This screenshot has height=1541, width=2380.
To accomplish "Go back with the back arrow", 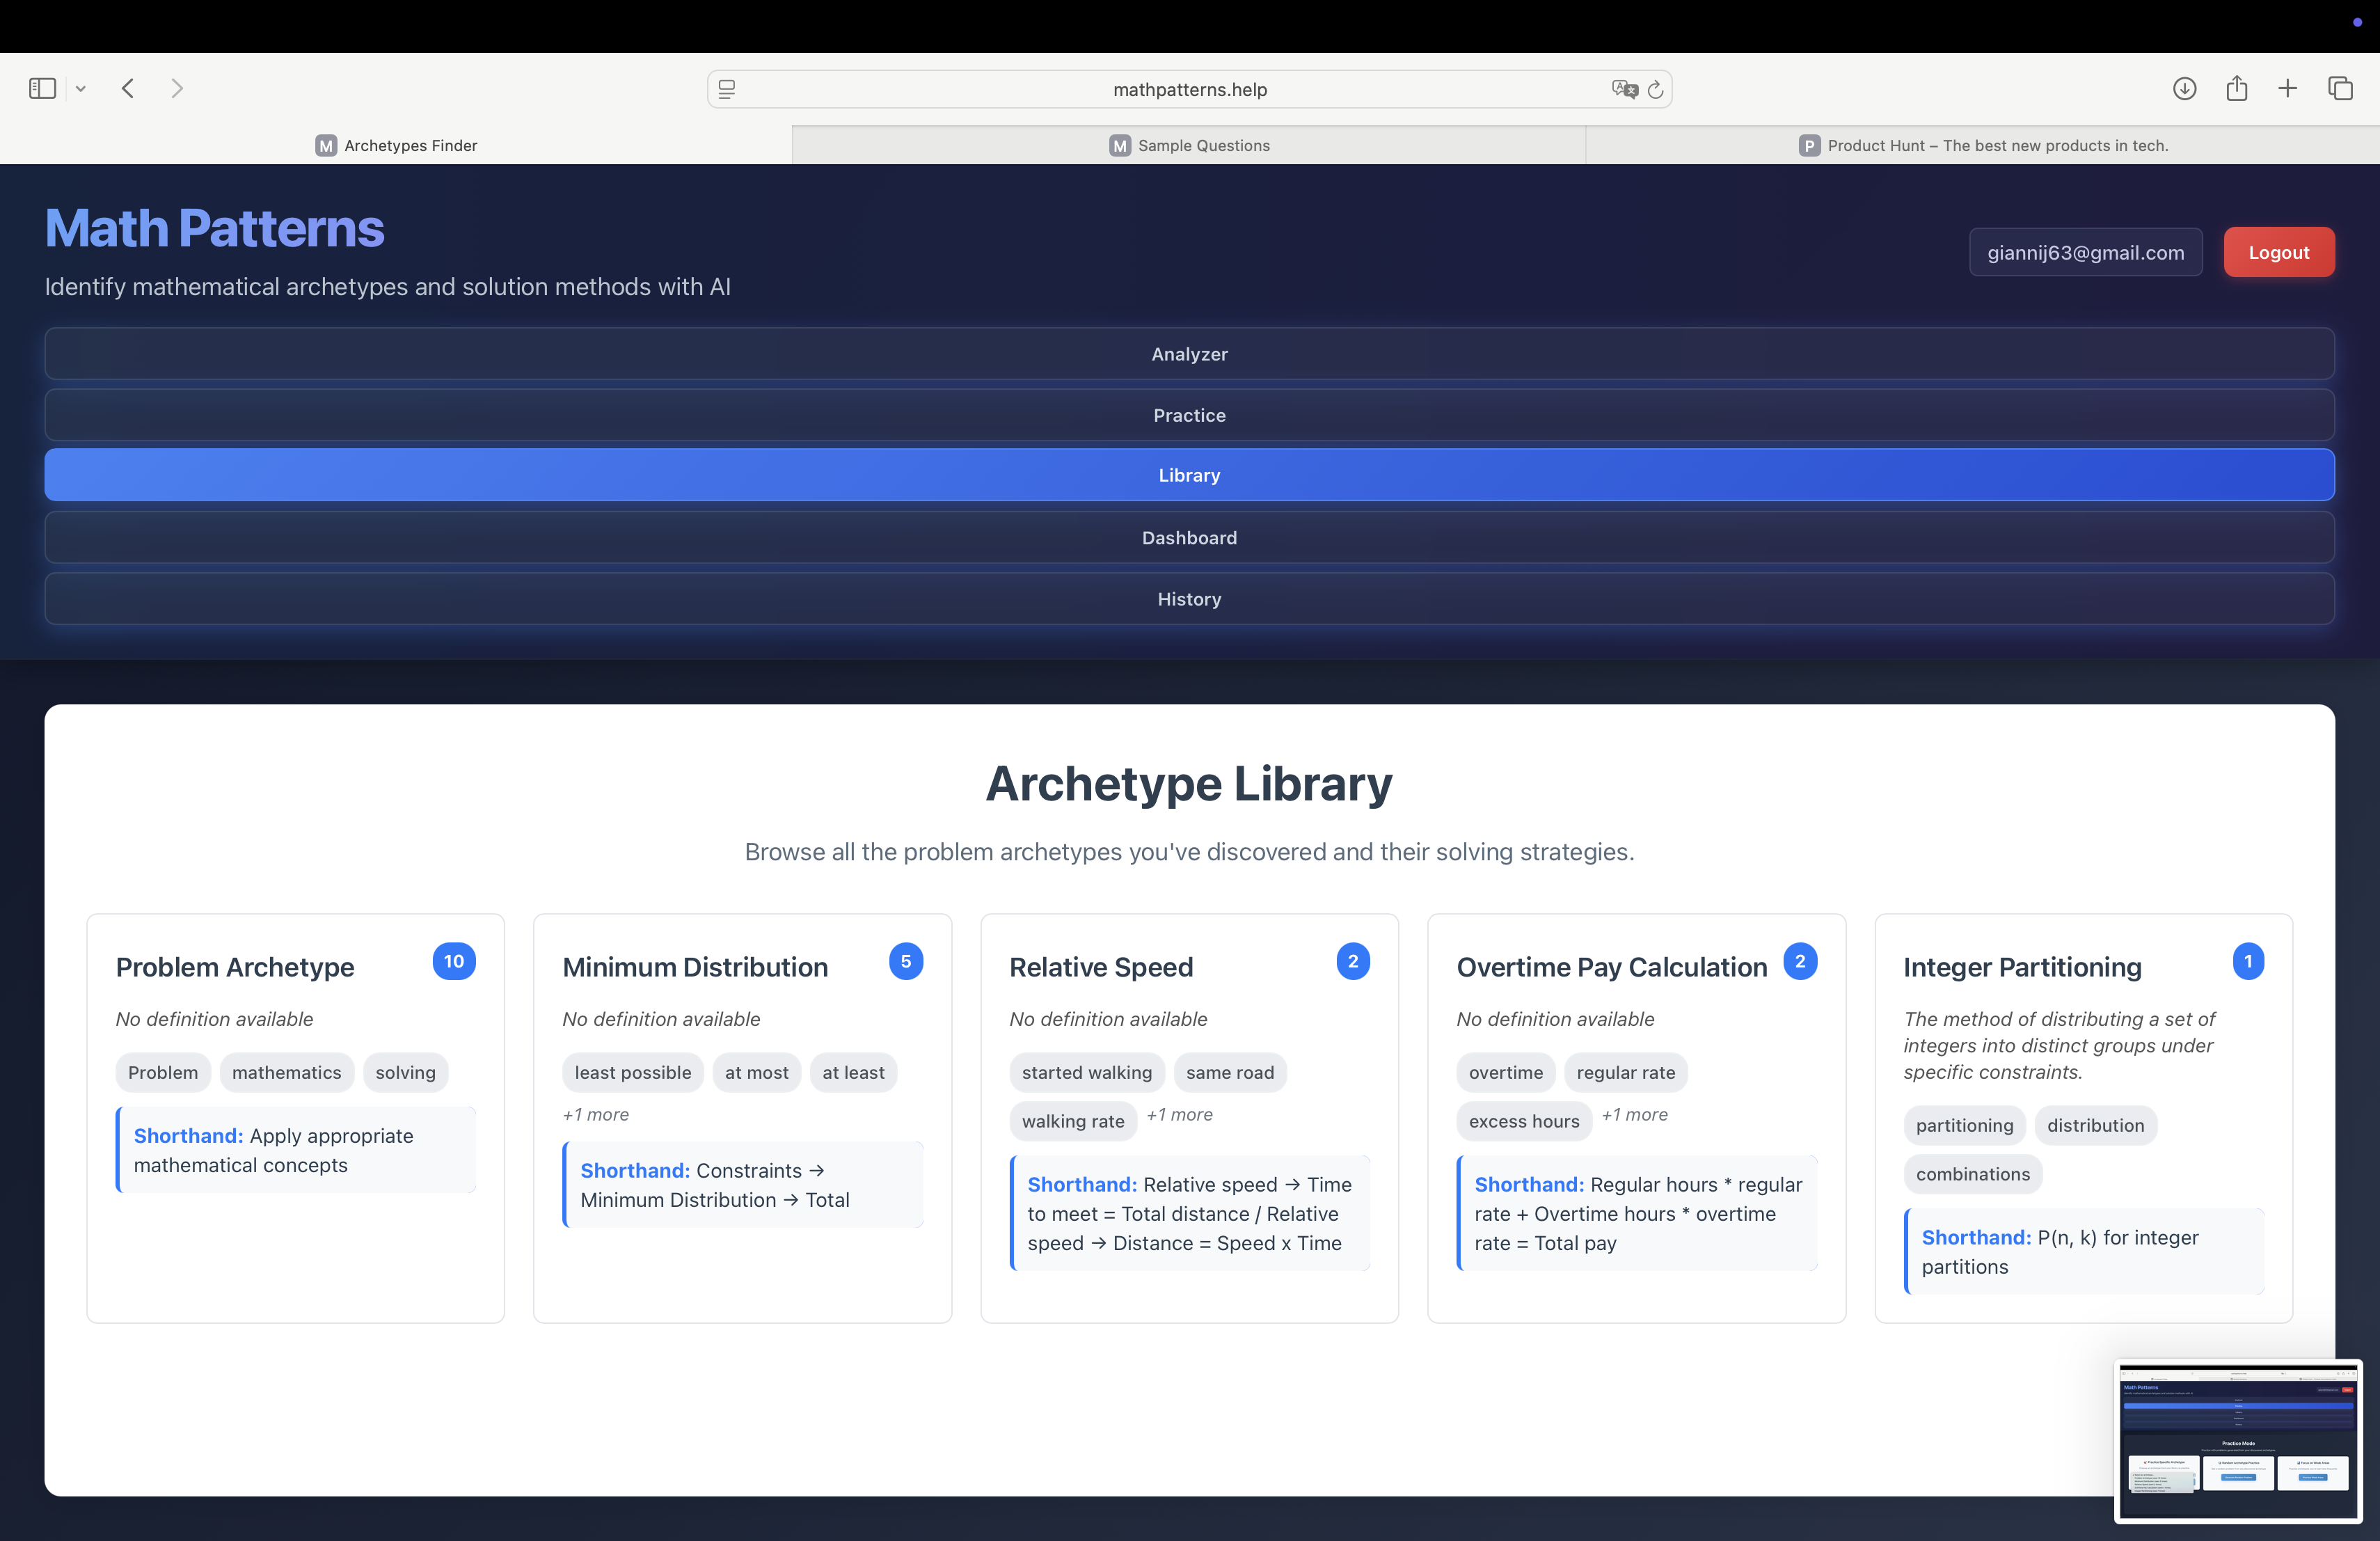I will pos(128,88).
